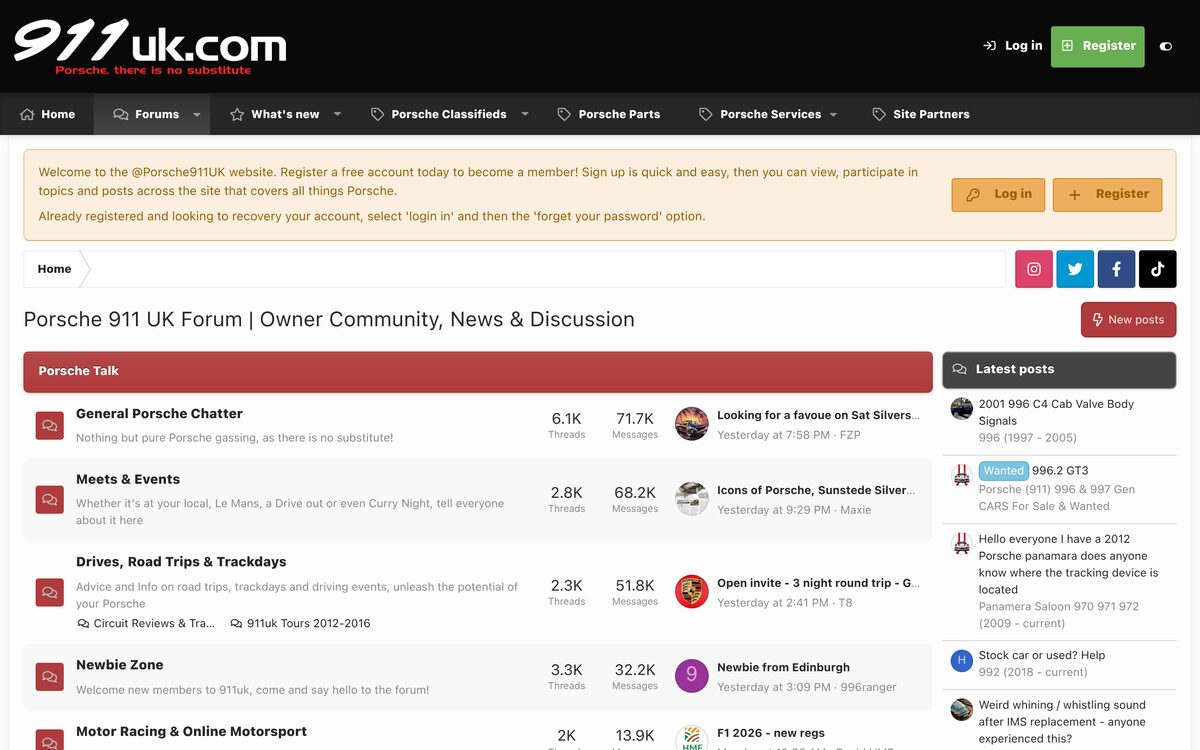
Task: Click avatar beside 2001 996 C4 Cab post
Action: [962, 408]
